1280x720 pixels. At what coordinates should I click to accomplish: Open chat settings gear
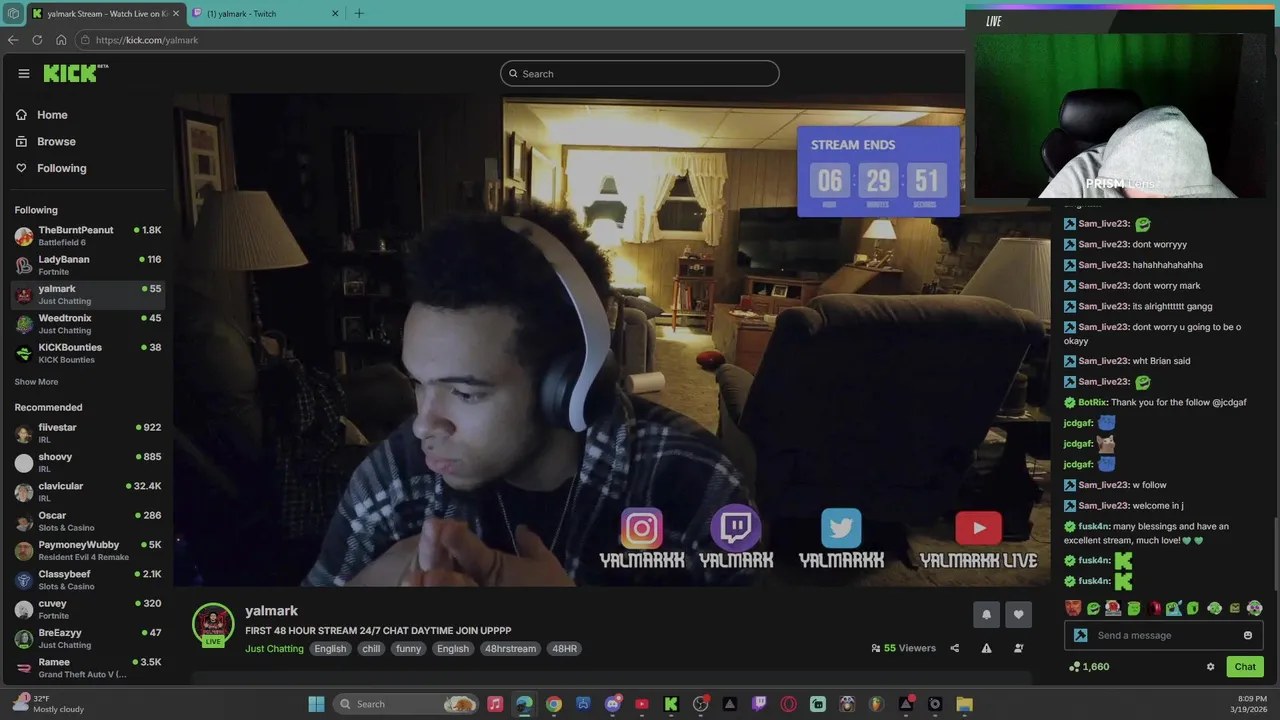point(1210,667)
